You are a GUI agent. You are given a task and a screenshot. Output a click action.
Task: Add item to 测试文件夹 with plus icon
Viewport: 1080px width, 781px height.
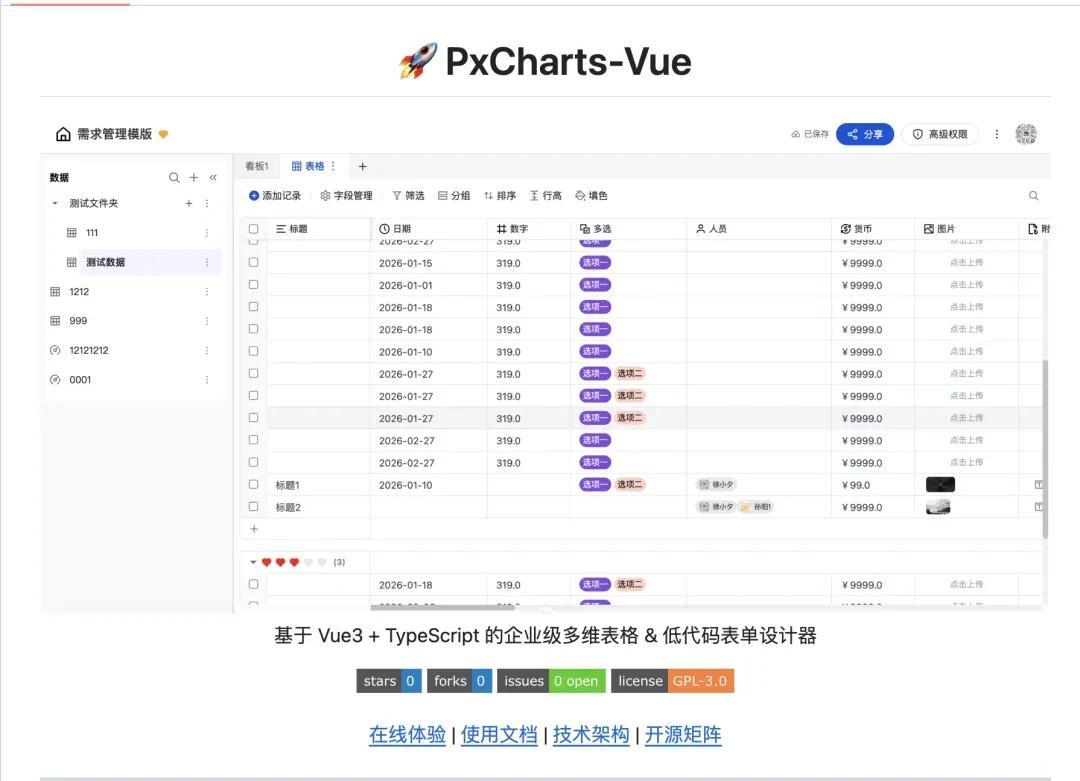coord(189,203)
